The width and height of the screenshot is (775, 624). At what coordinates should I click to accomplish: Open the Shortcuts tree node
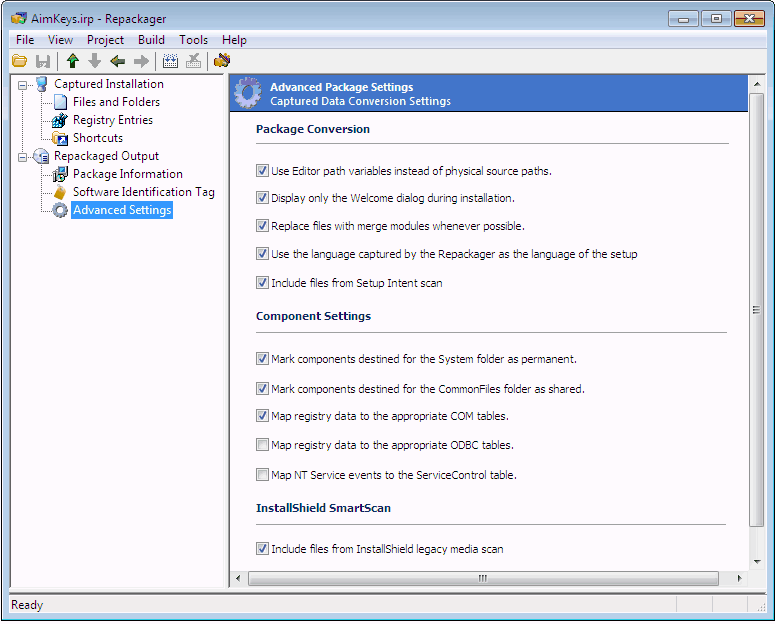pos(97,138)
